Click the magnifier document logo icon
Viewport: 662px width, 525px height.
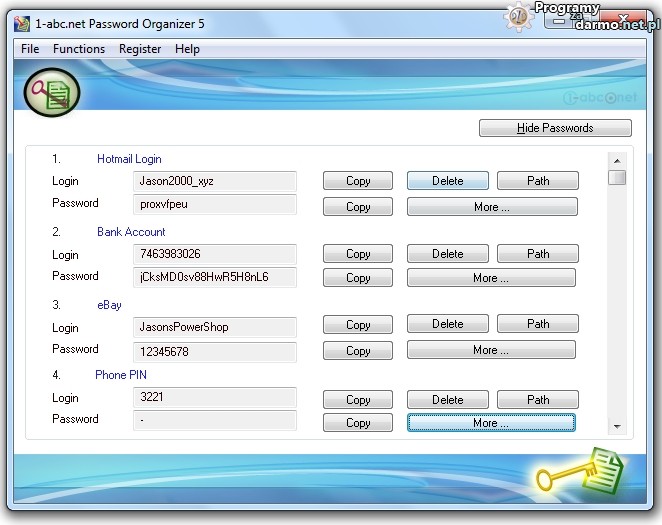pos(51,93)
